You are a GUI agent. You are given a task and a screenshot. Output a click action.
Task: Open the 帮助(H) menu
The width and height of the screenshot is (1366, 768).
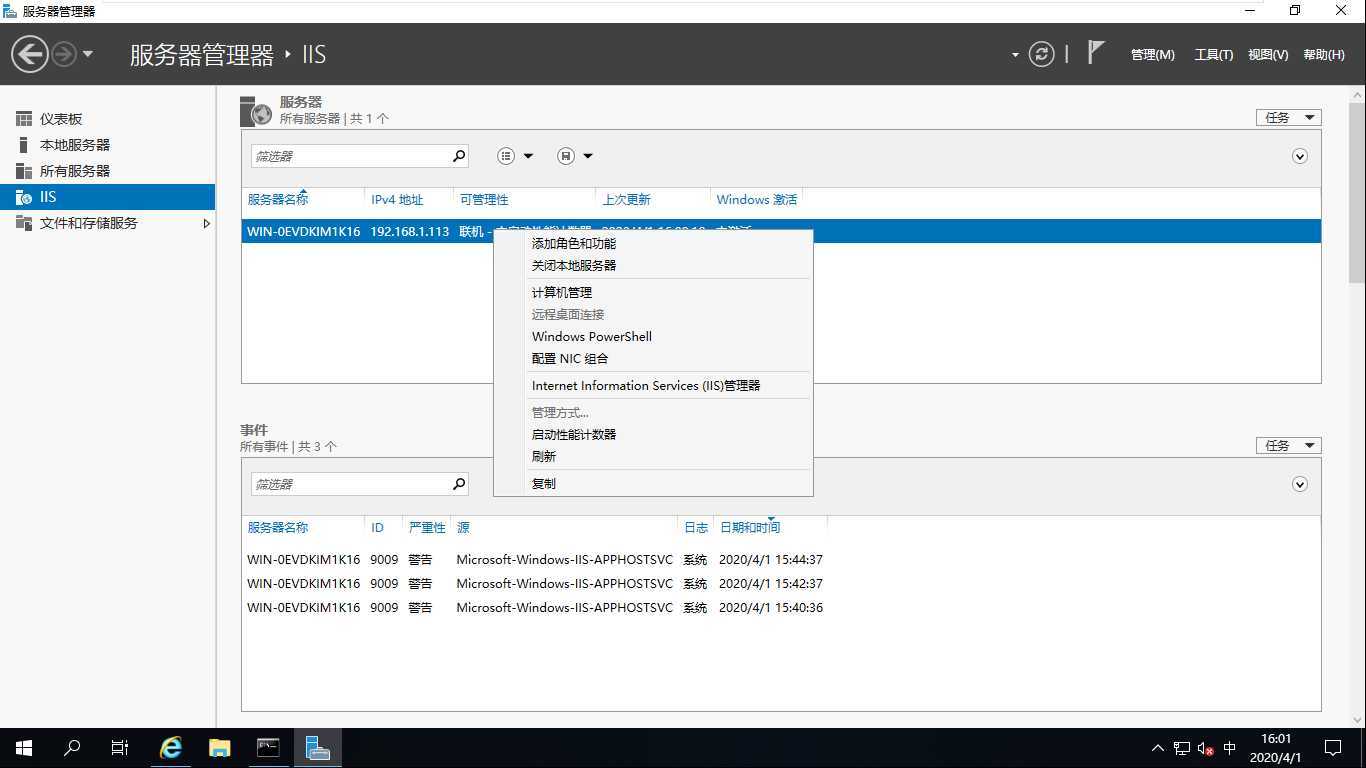pyautogui.click(x=1324, y=55)
